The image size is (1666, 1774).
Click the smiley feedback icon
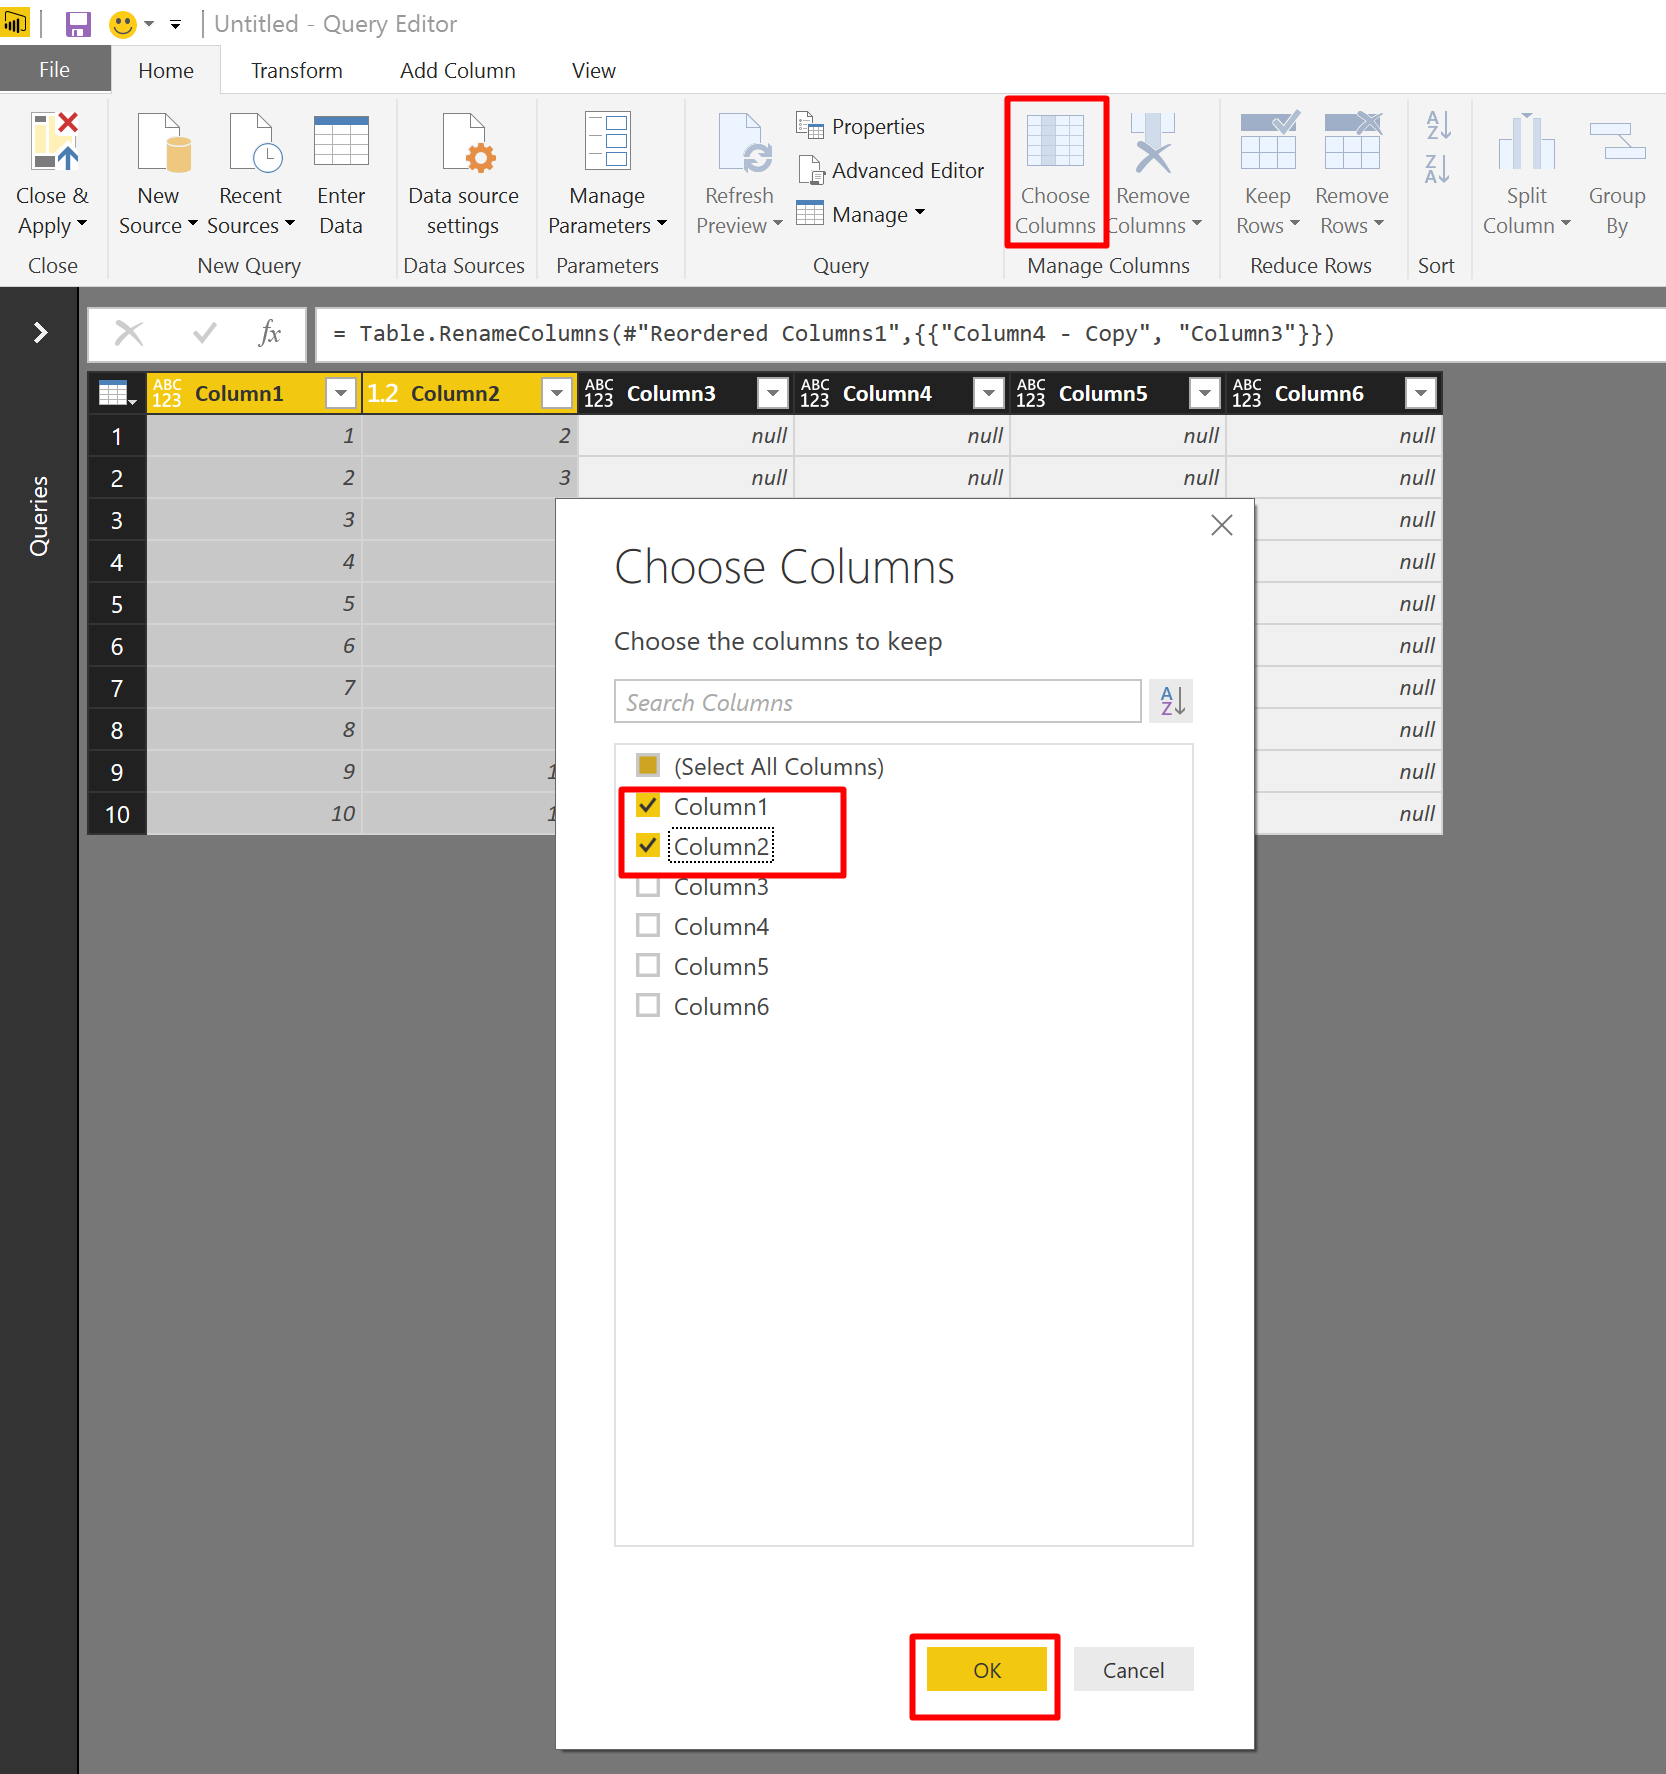(x=123, y=24)
